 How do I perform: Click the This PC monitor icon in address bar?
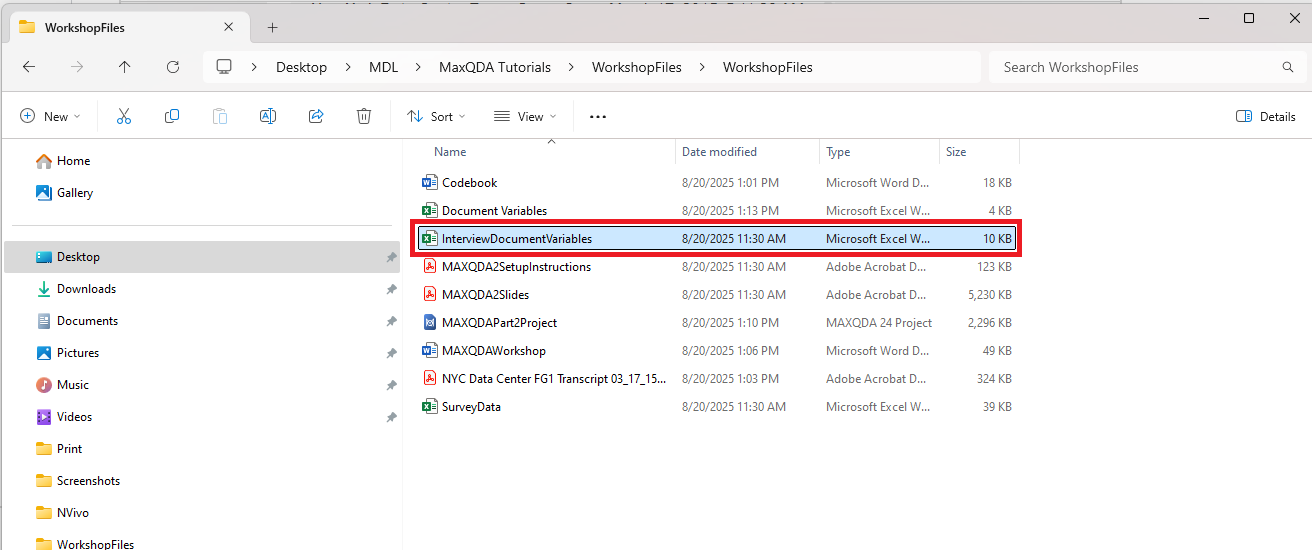224,67
